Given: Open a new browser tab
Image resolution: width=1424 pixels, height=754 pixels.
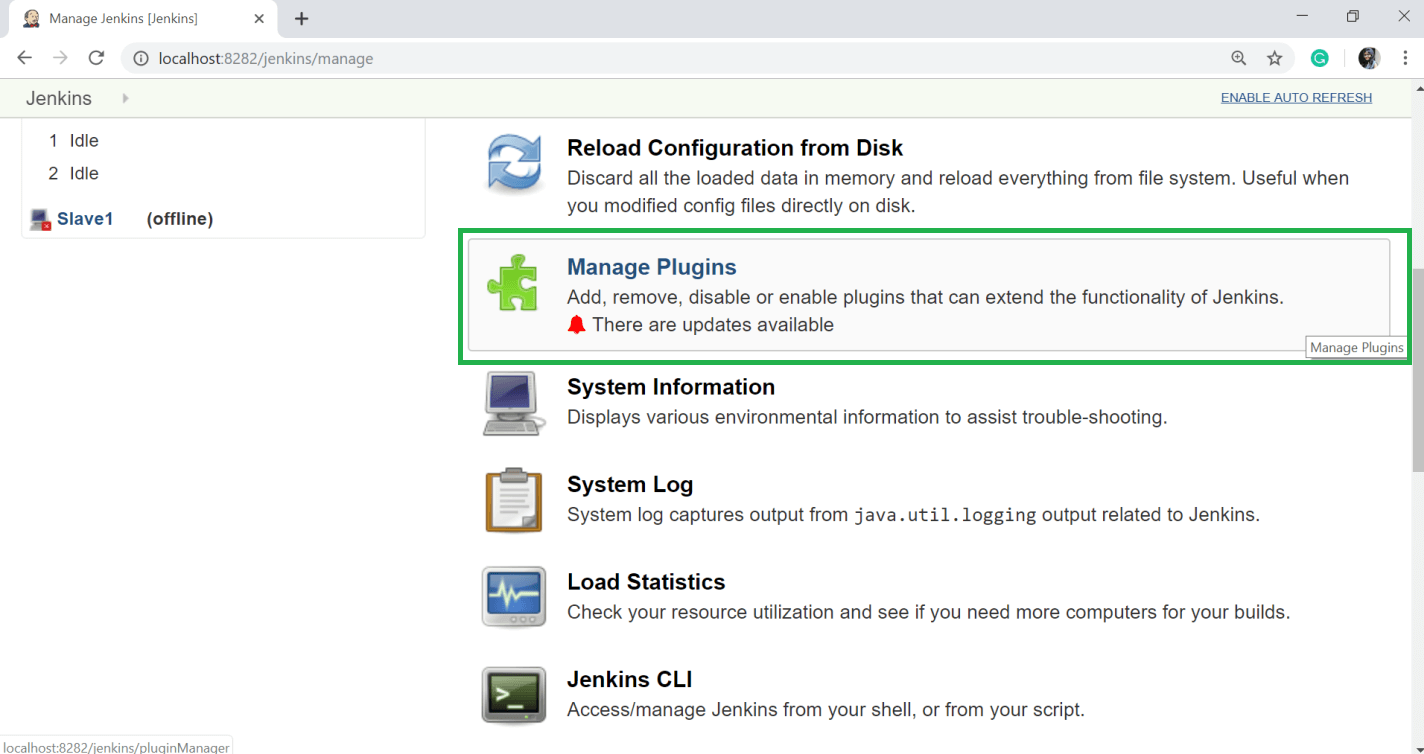Looking at the screenshot, I should [301, 19].
